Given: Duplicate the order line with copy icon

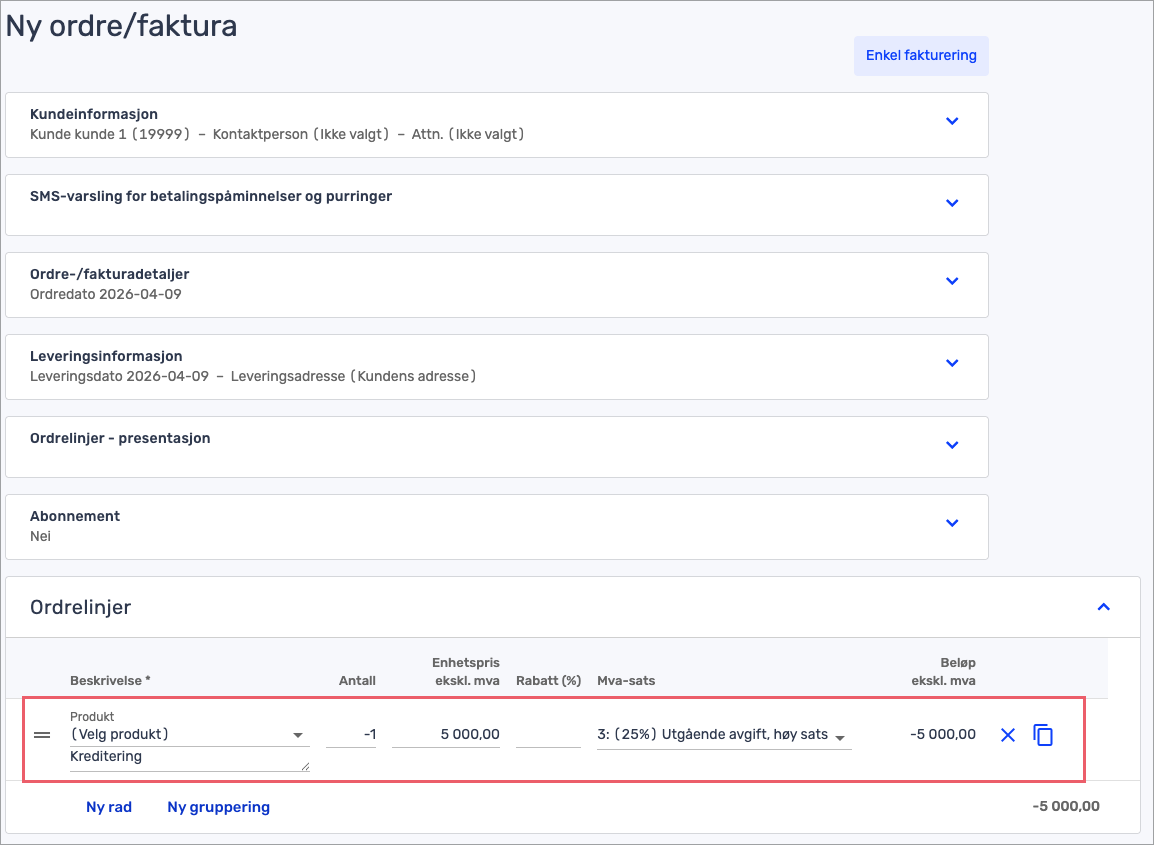Looking at the screenshot, I should 1043,735.
